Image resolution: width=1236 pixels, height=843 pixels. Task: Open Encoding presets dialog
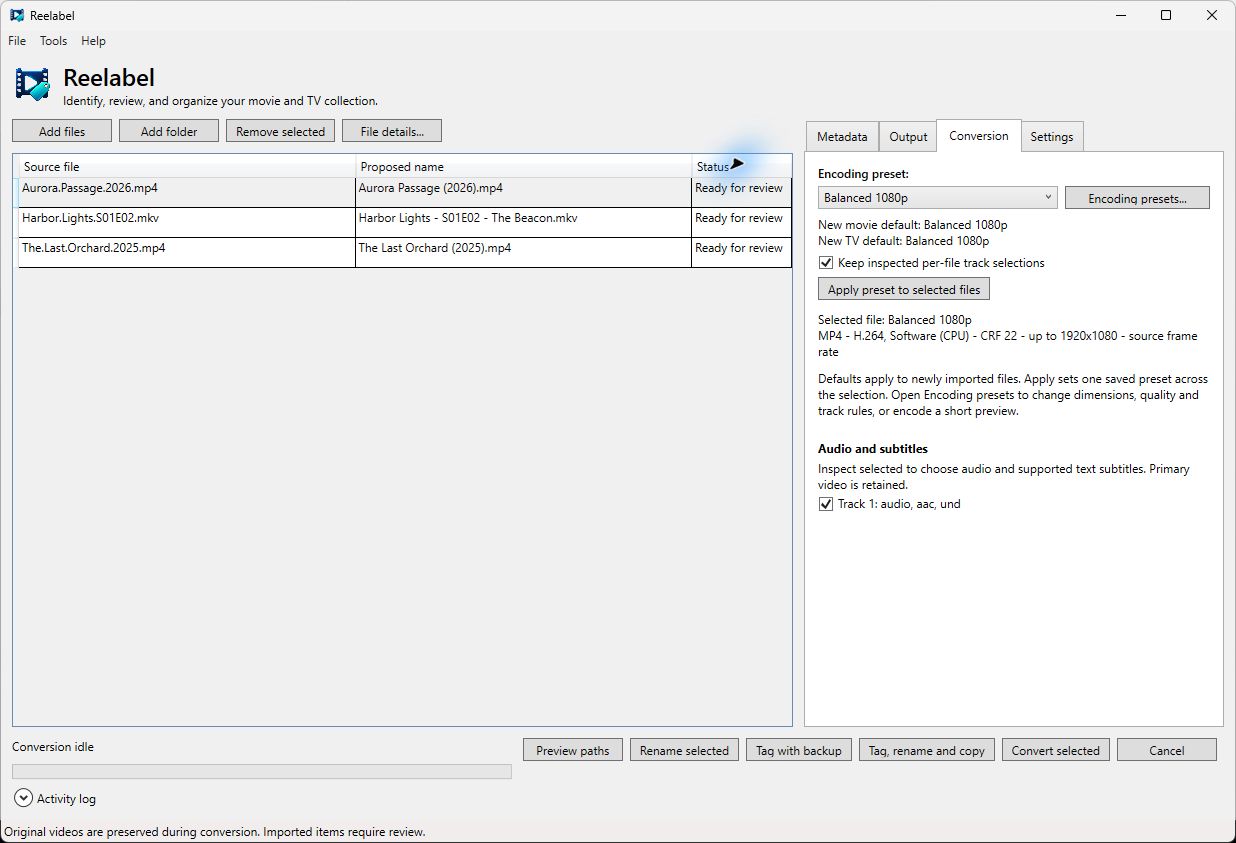[1137, 198]
